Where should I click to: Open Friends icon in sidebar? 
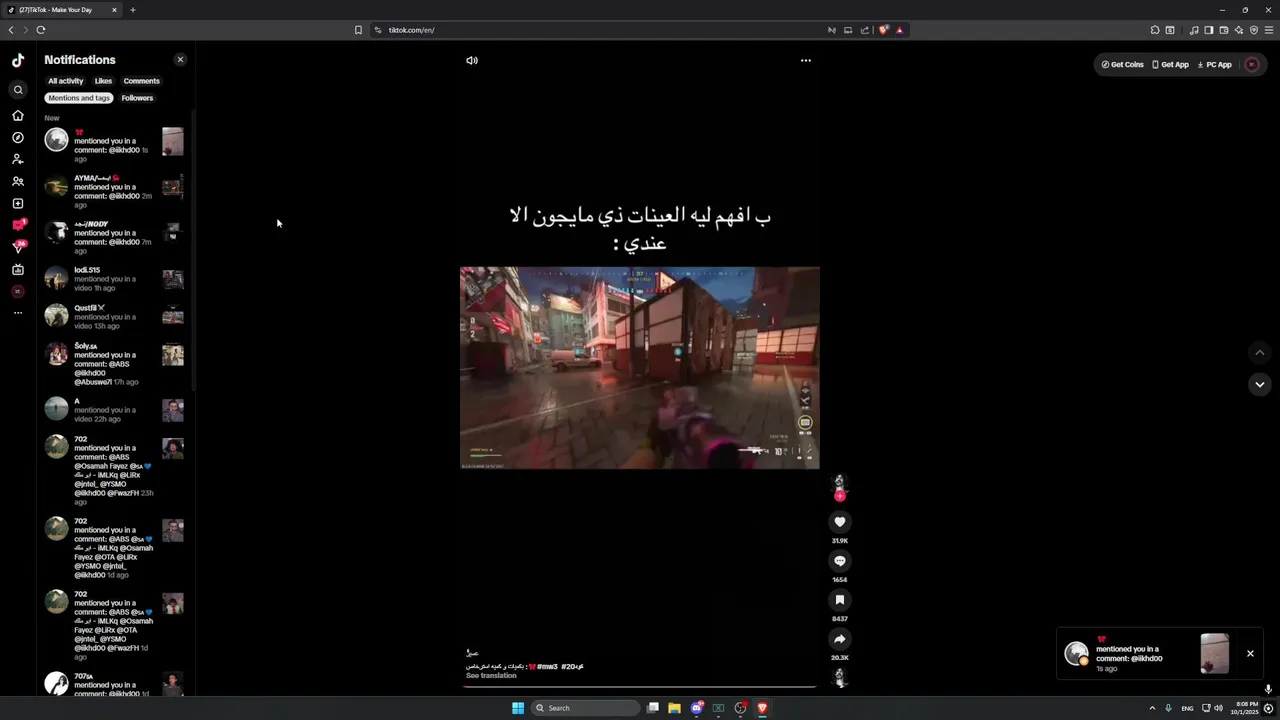click(18, 181)
